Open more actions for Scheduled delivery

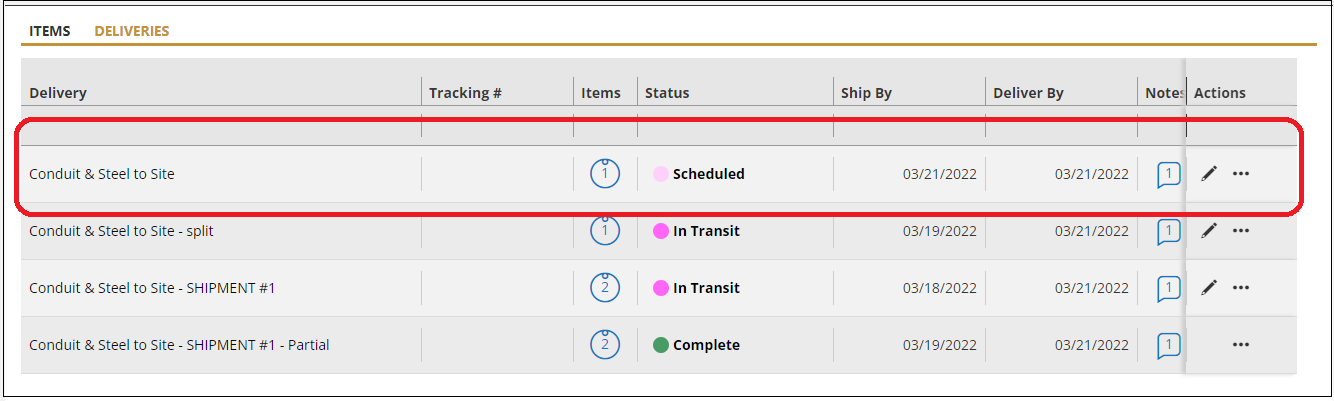tap(1241, 174)
